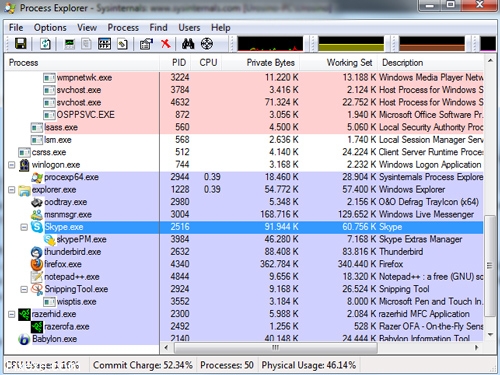Select the wisptis.exe row
The width and height of the screenshot is (500, 375).
(244, 302)
